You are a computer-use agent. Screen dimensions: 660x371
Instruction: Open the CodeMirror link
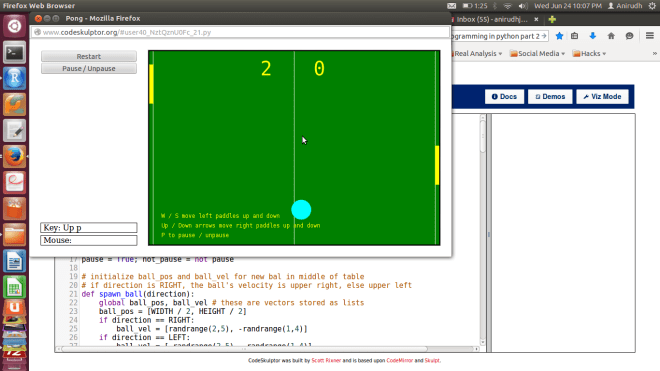399,360
